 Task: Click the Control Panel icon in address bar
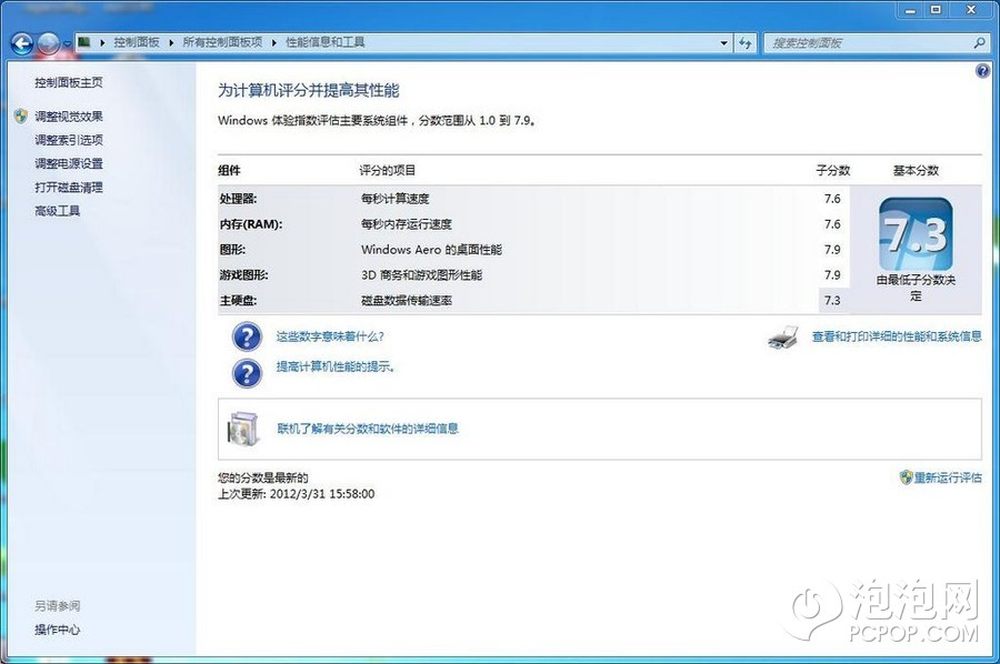tap(84, 42)
